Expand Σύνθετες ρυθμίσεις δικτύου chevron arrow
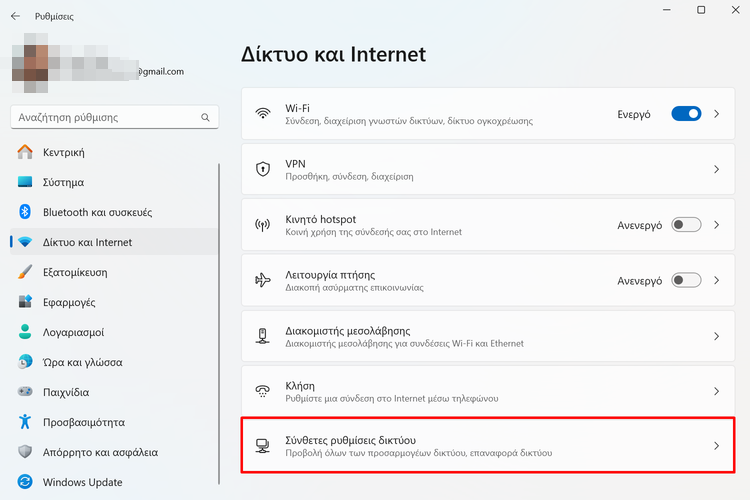 tap(716, 446)
